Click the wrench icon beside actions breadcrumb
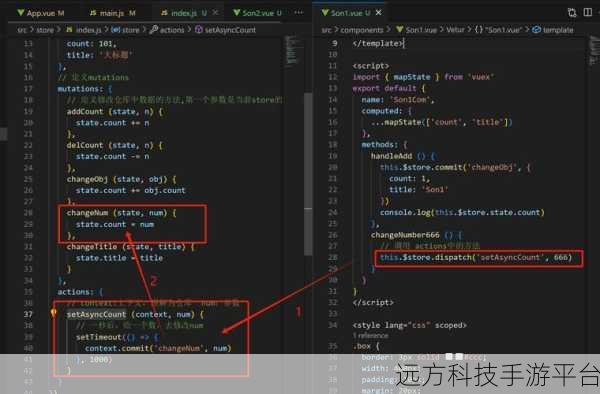This screenshot has width=600, height=394. (153, 29)
